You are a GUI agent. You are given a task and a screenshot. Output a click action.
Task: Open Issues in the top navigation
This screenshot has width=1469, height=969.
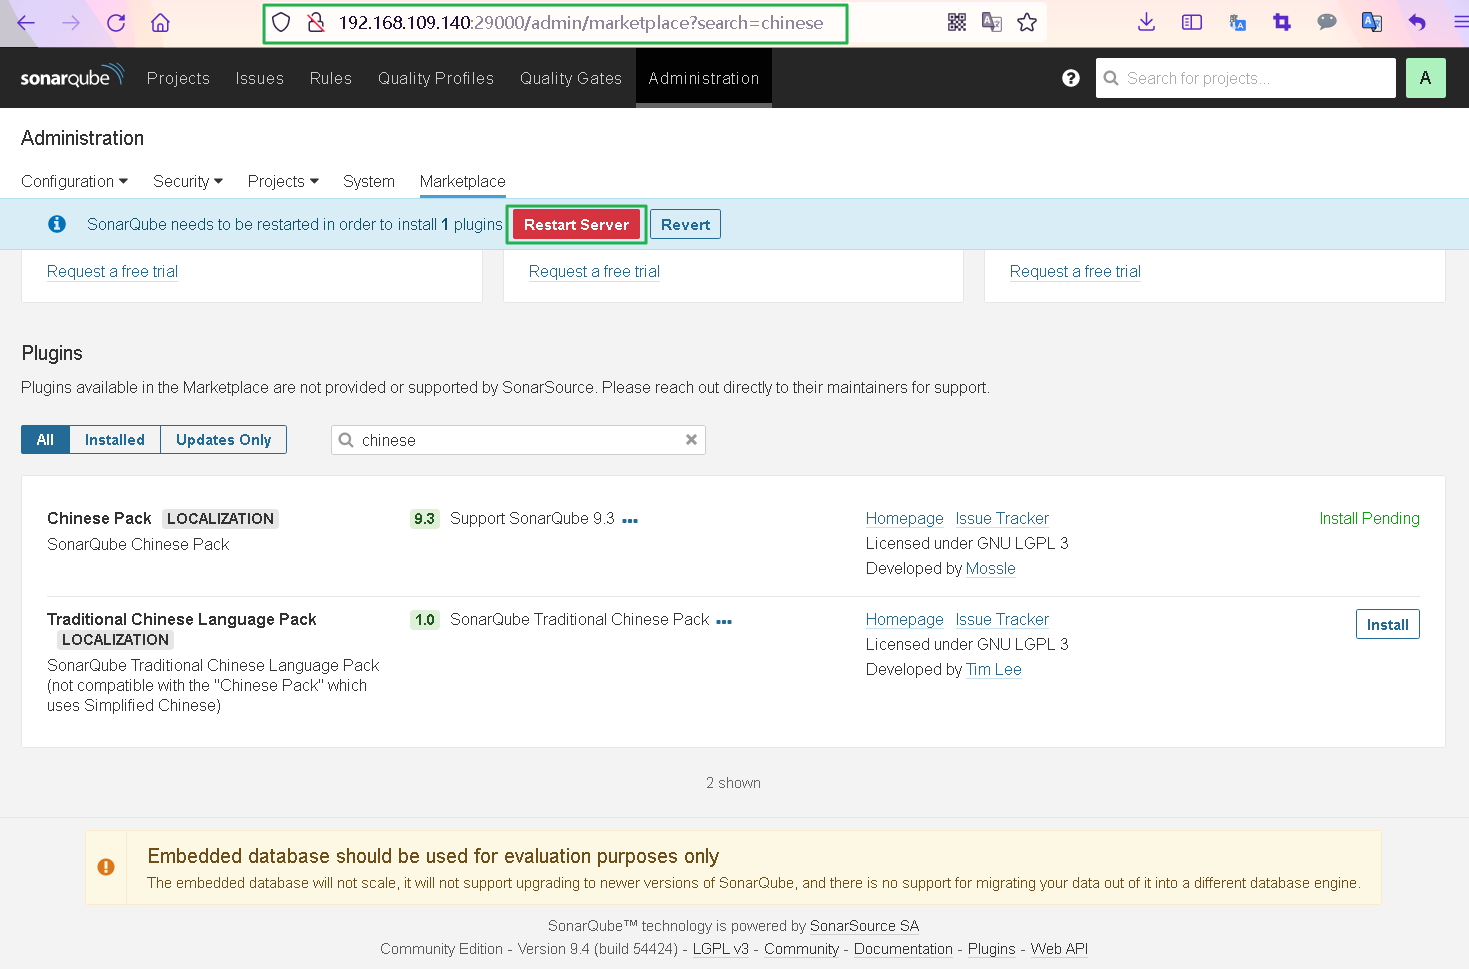pyautogui.click(x=260, y=78)
